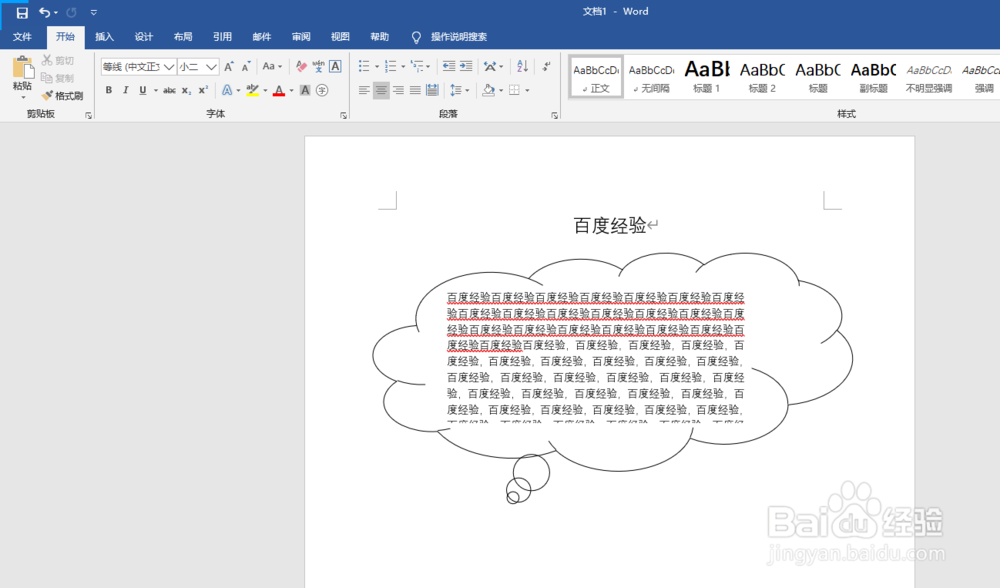
Task: Click the Asian layout icon
Action: [490, 66]
